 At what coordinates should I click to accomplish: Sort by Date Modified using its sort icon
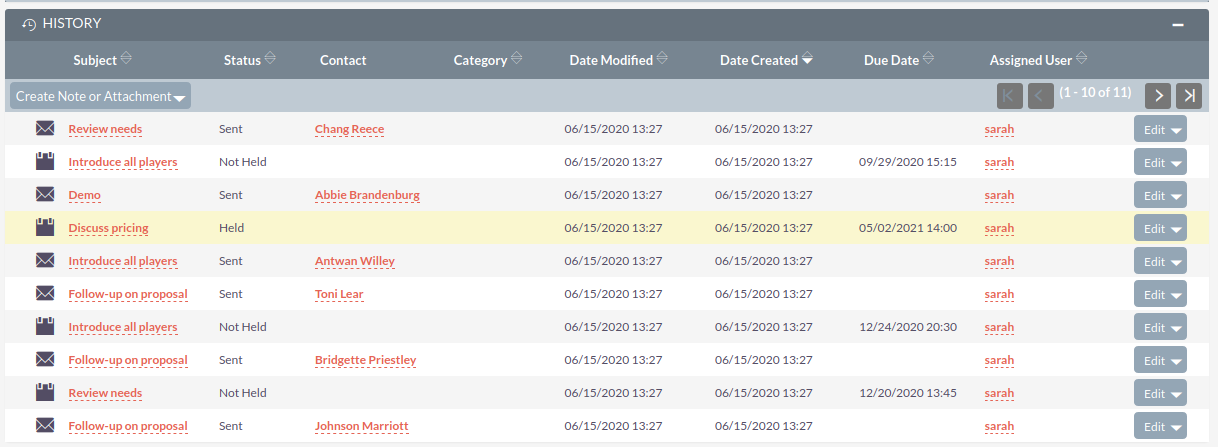[x=662, y=59]
